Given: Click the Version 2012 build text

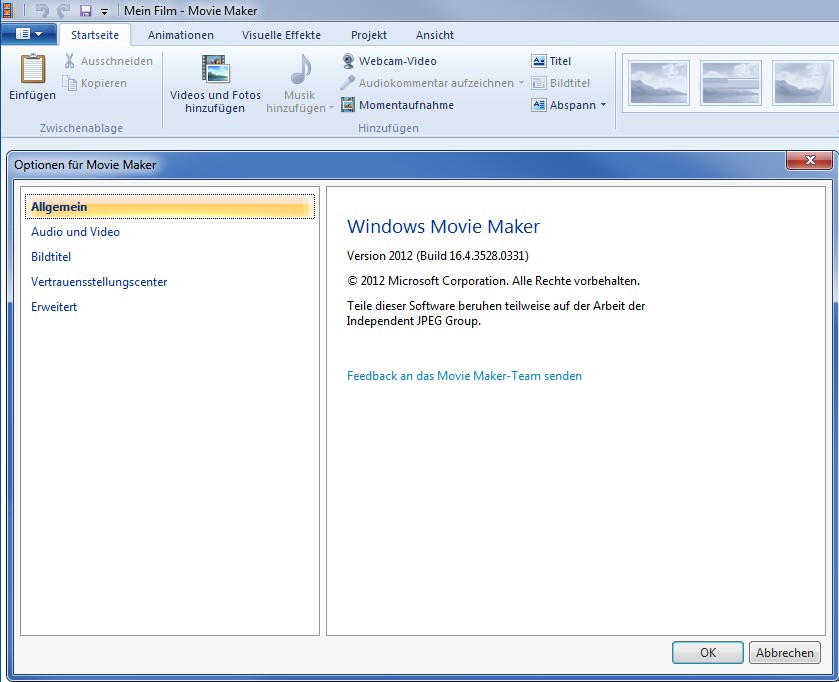Looking at the screenshot, I should [438, 256].
